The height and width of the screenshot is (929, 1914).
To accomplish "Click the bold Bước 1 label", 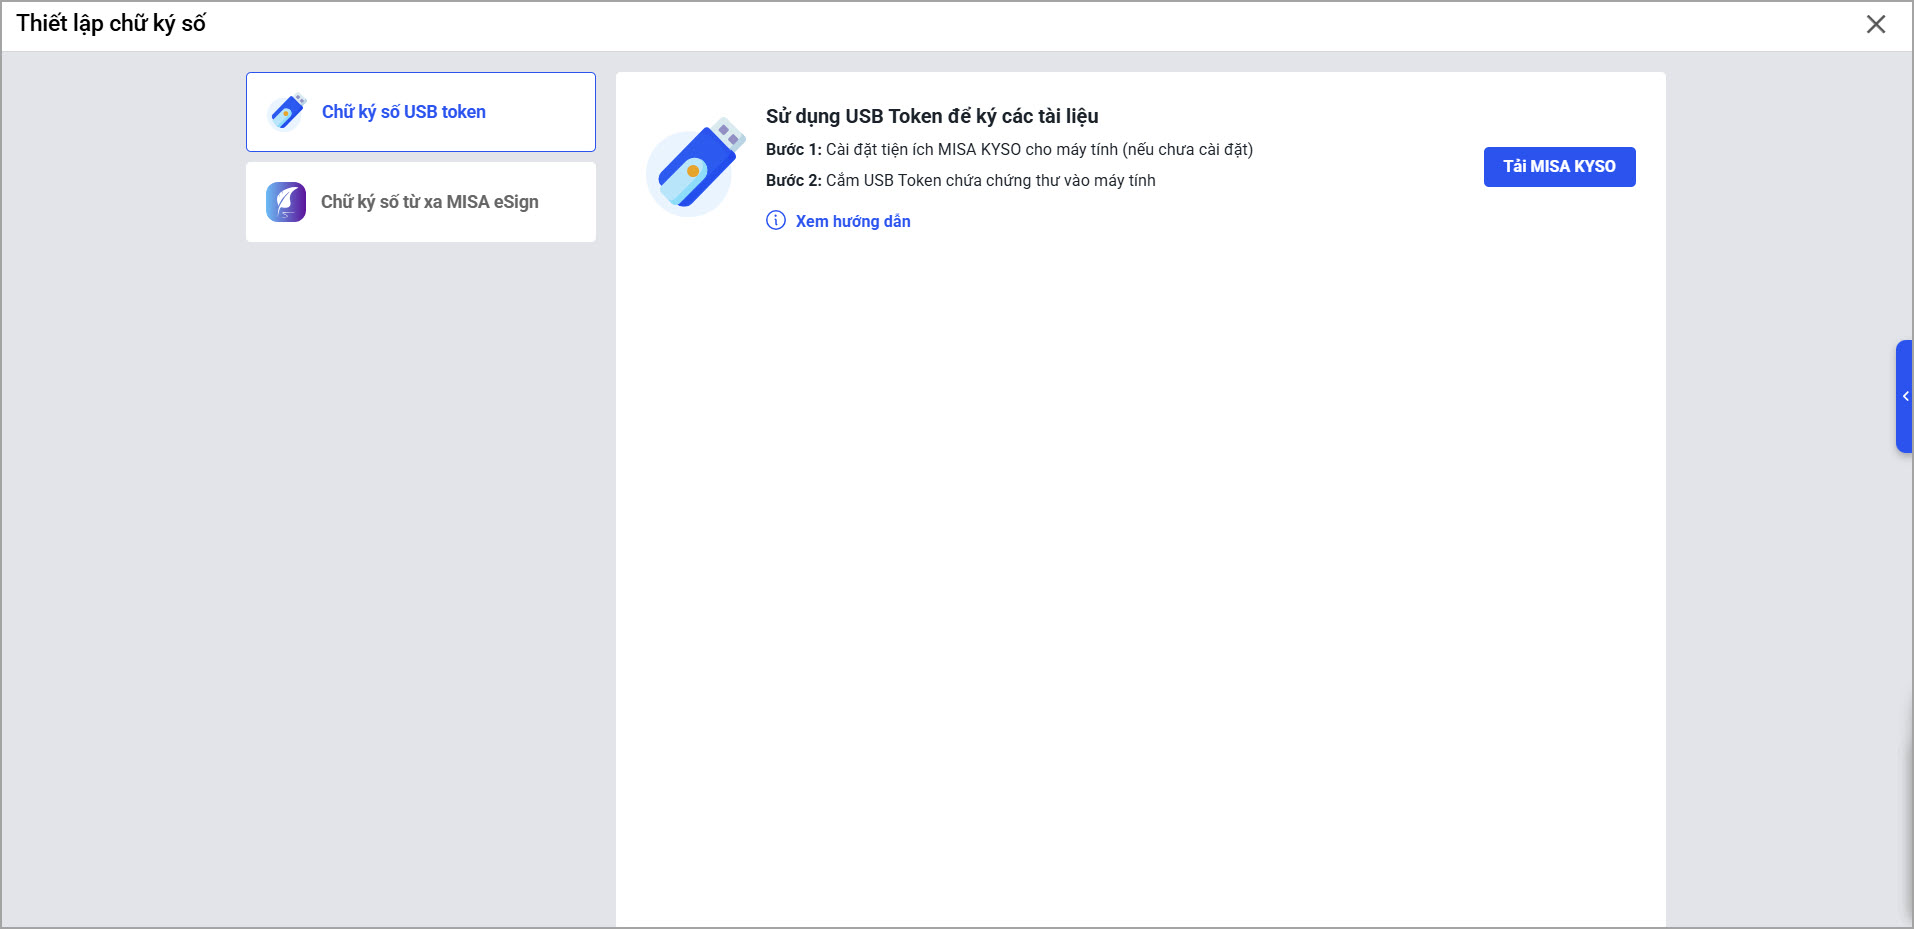I will [793, 150].
